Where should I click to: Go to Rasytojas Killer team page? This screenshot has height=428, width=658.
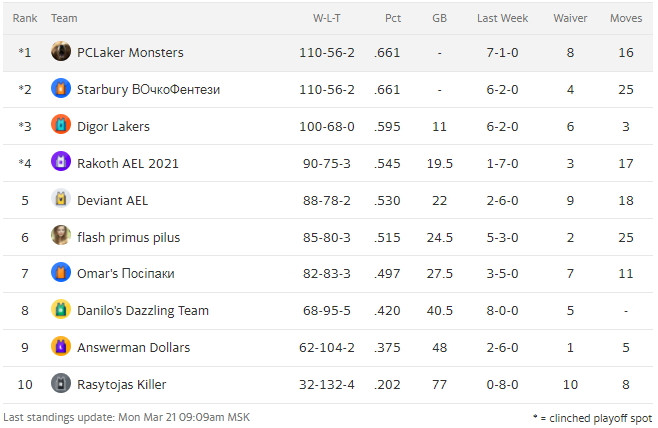(x=121, y=384)
